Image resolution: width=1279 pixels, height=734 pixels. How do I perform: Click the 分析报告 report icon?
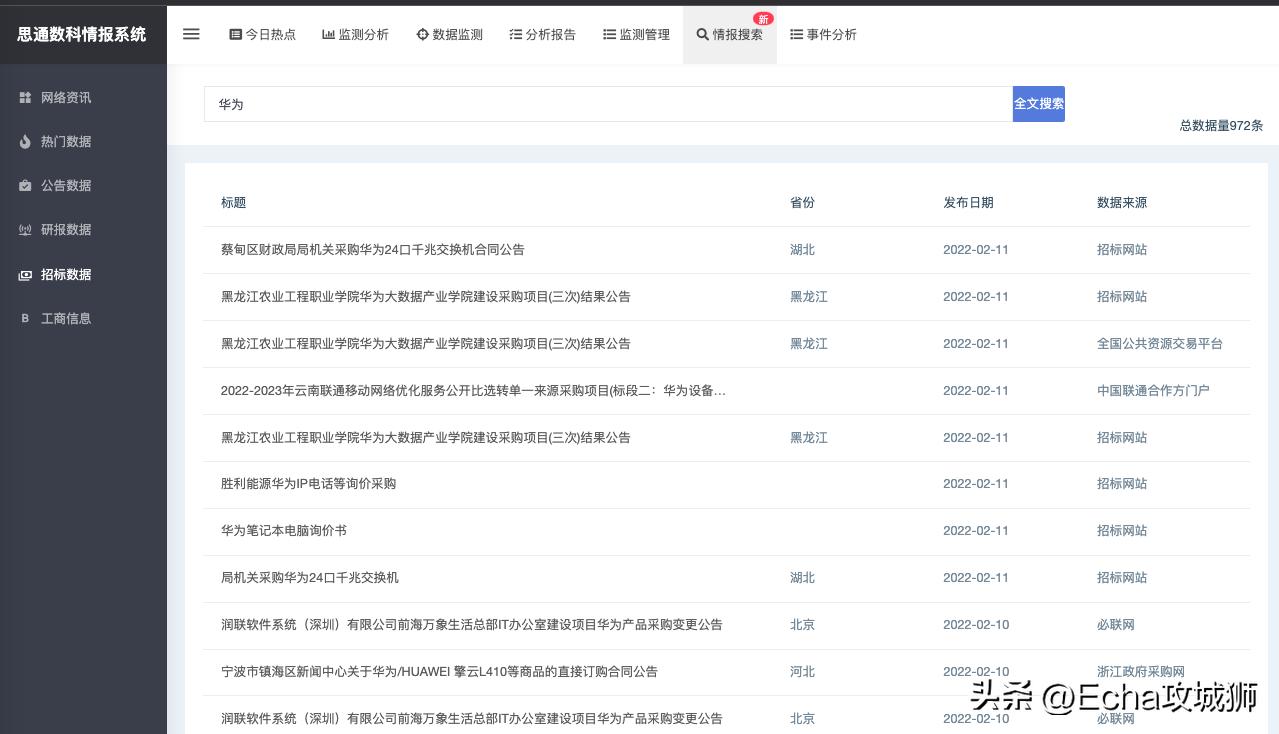tap(517, 35)
